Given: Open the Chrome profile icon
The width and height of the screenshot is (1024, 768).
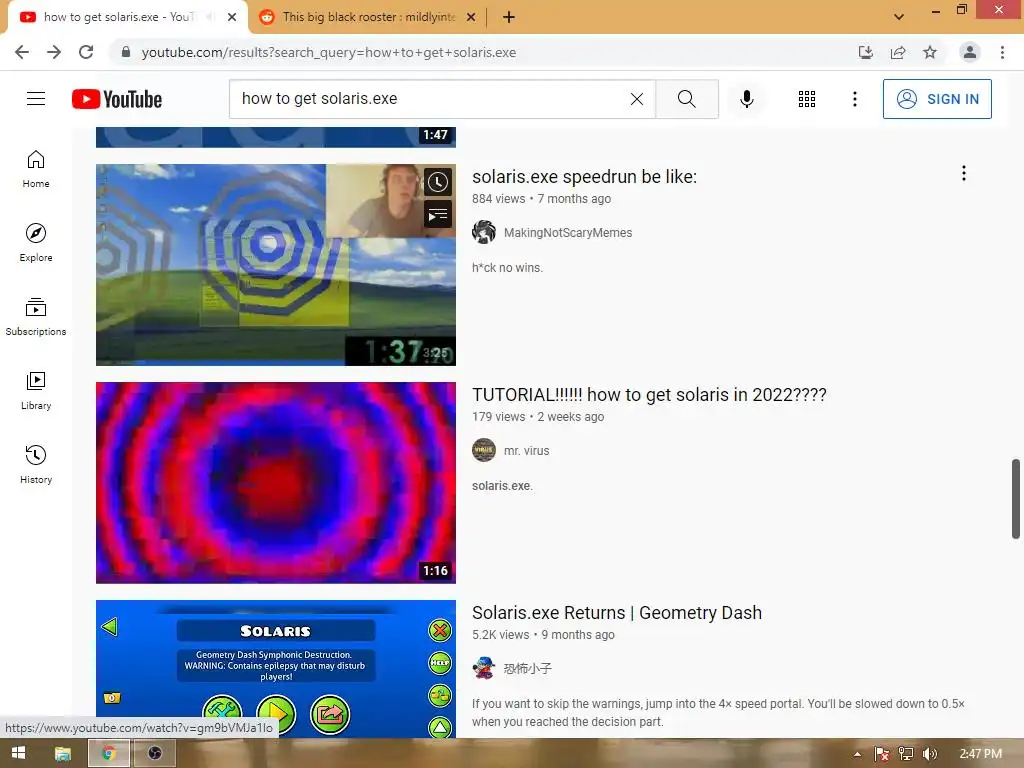Looking at the screenshot, I should point(970,52).
